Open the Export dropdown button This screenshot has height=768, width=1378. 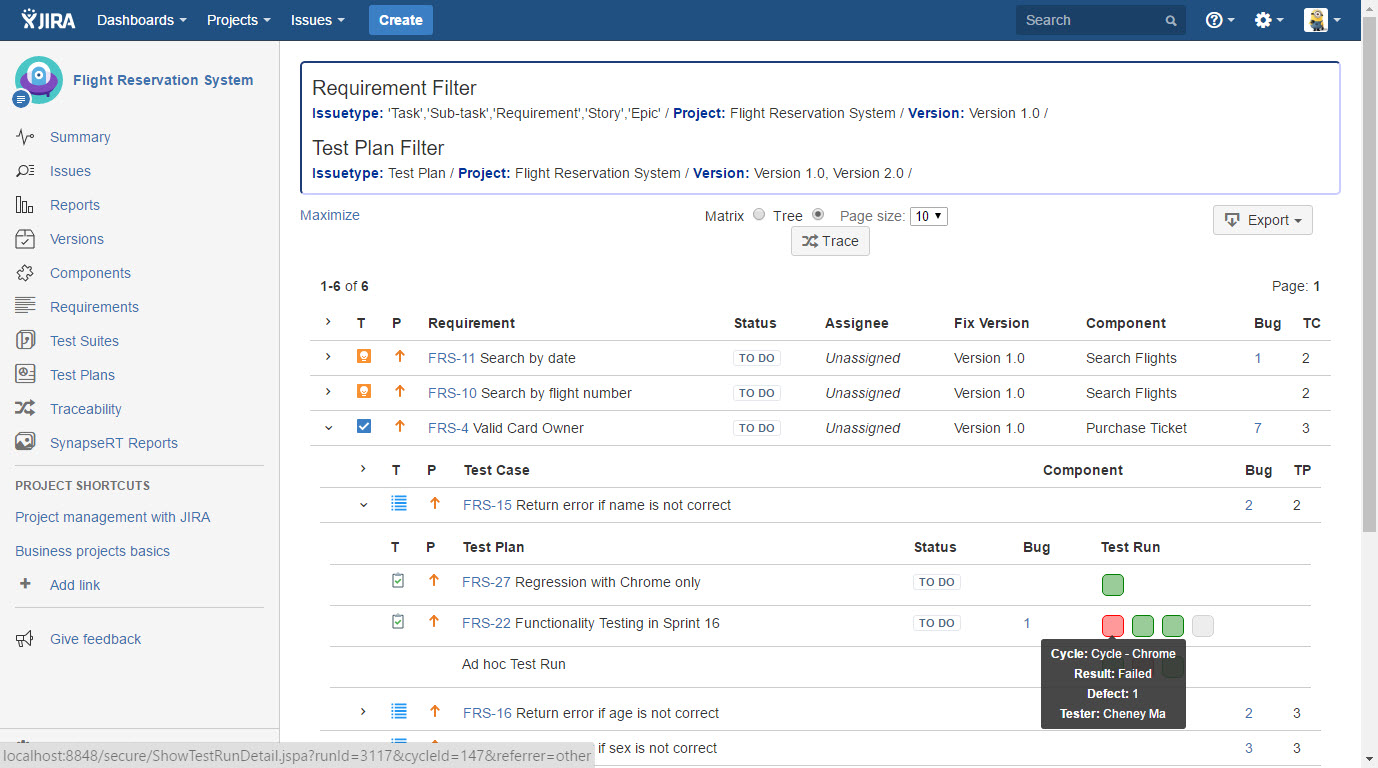(x=1262, y=220)
